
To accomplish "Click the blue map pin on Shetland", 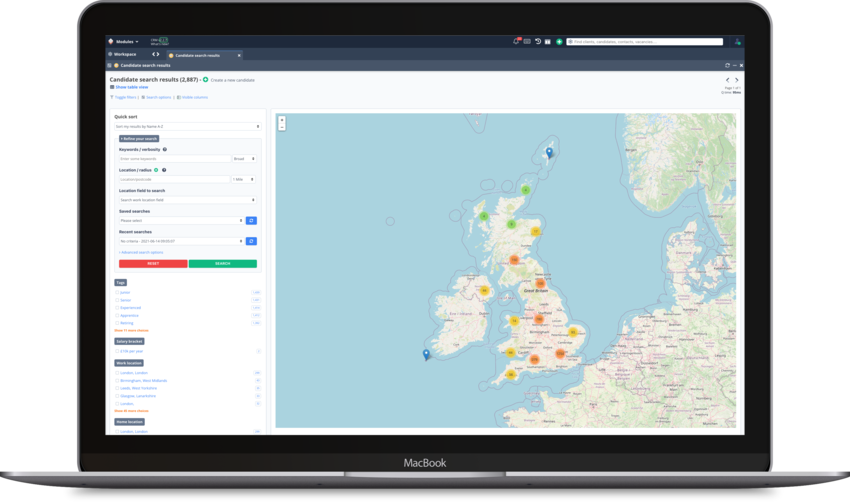I will pyautogui.click(x=549, y=153).
